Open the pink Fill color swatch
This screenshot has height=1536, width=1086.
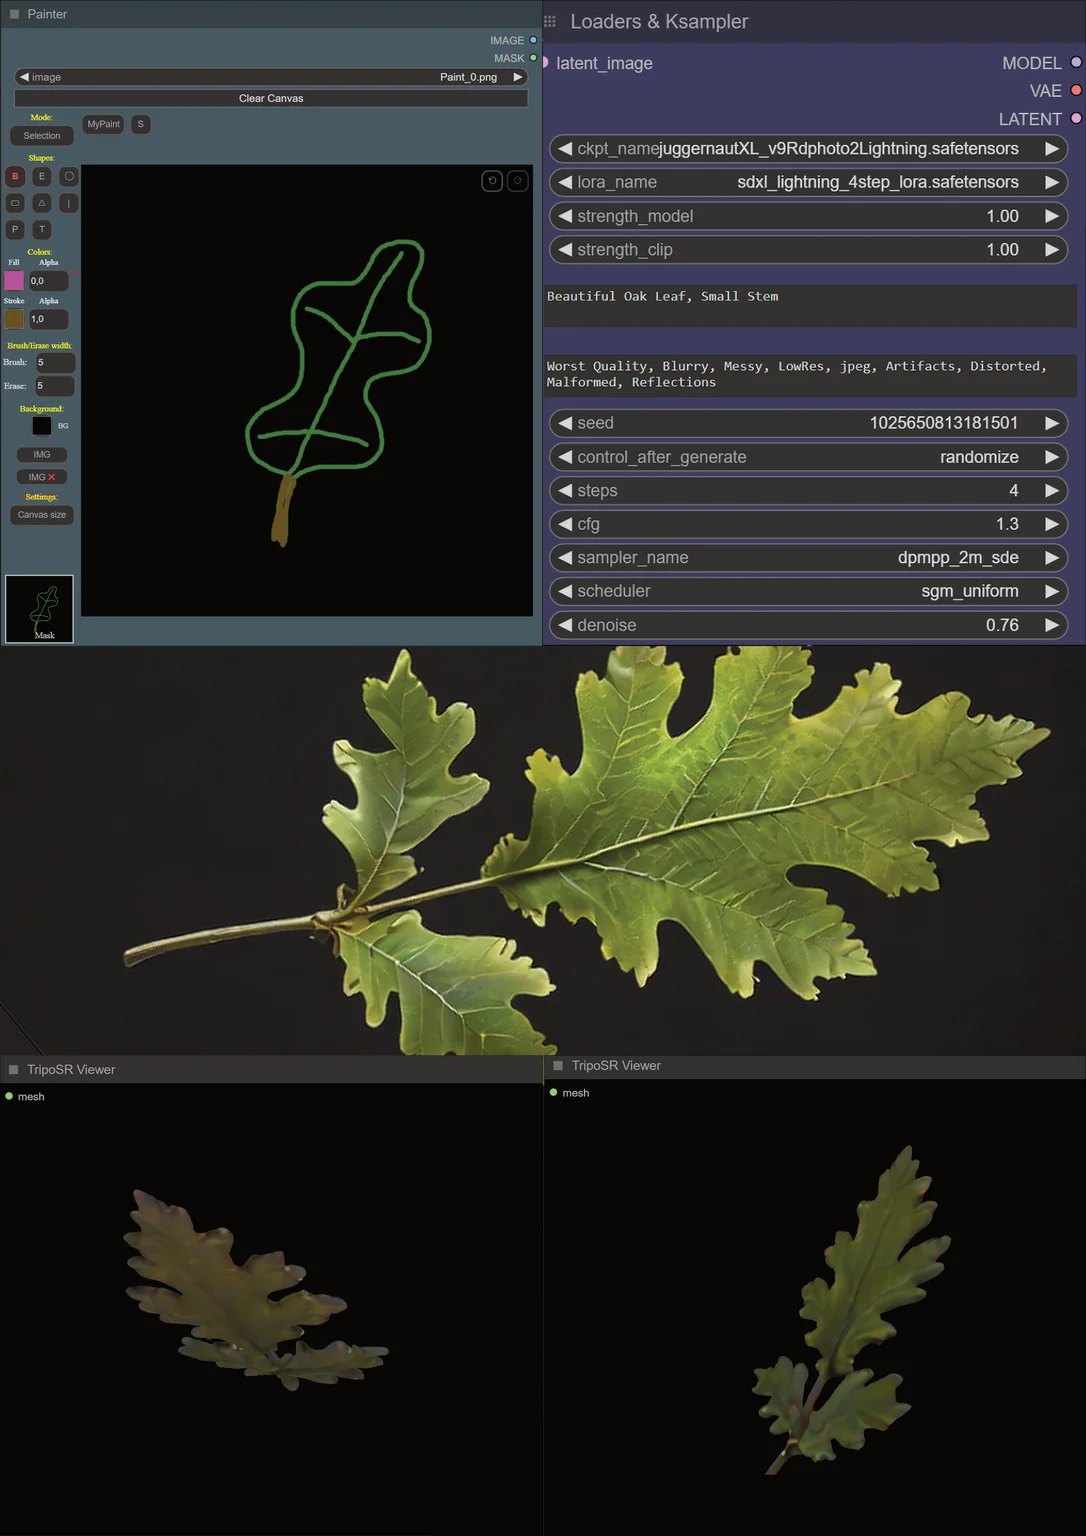click(x=14, y=281)
